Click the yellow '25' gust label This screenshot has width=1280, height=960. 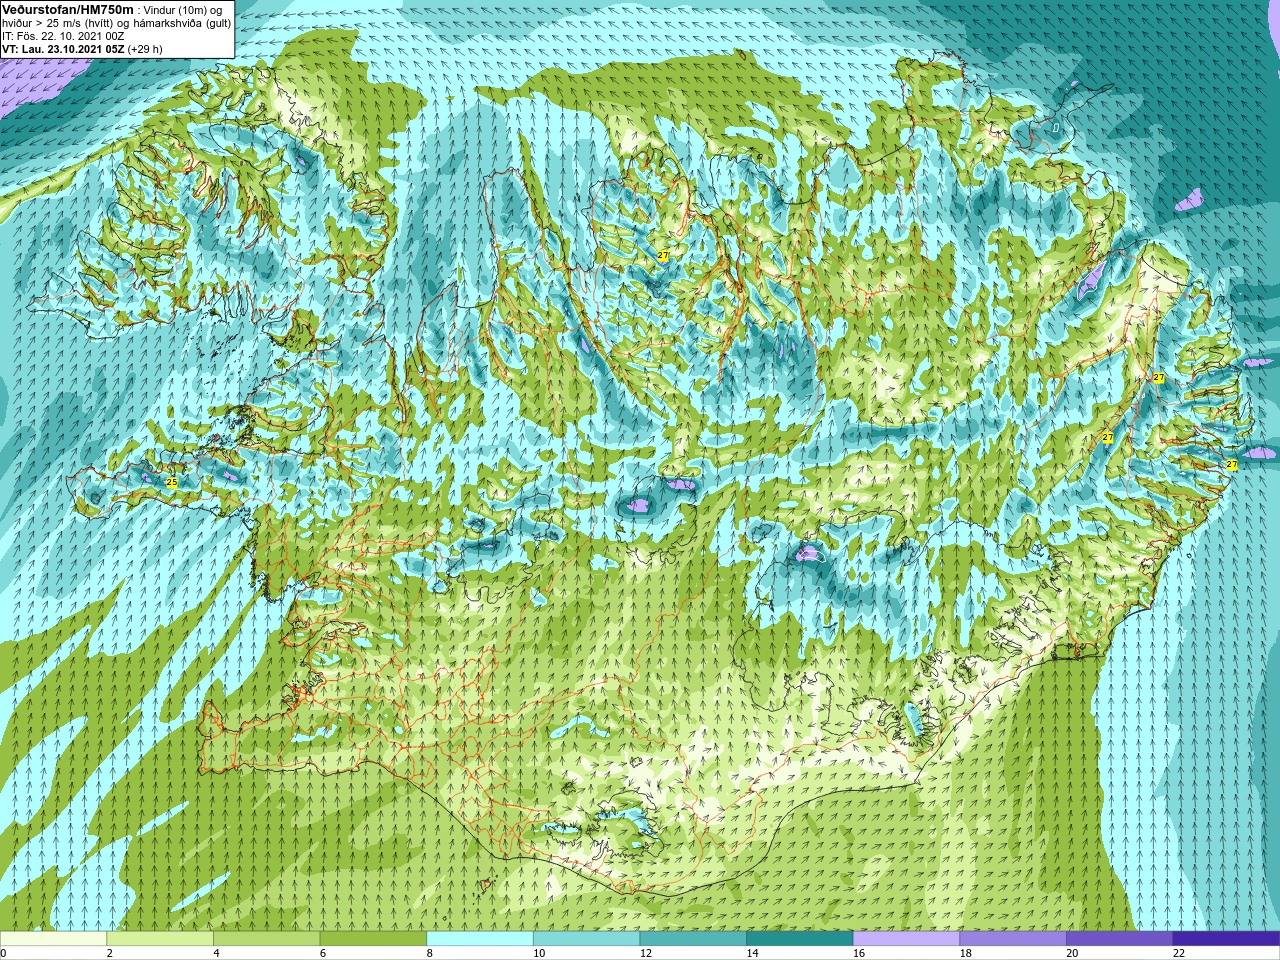172,482
